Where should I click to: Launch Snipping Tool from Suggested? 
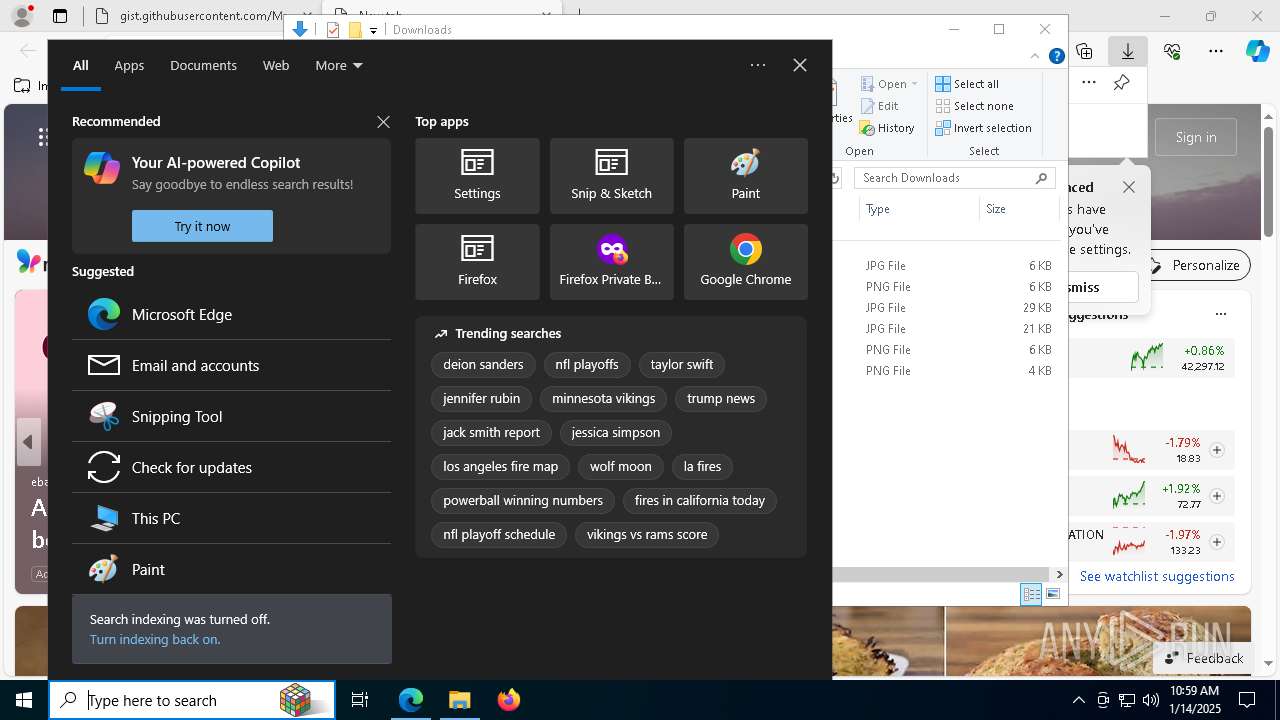click(231, 416)
